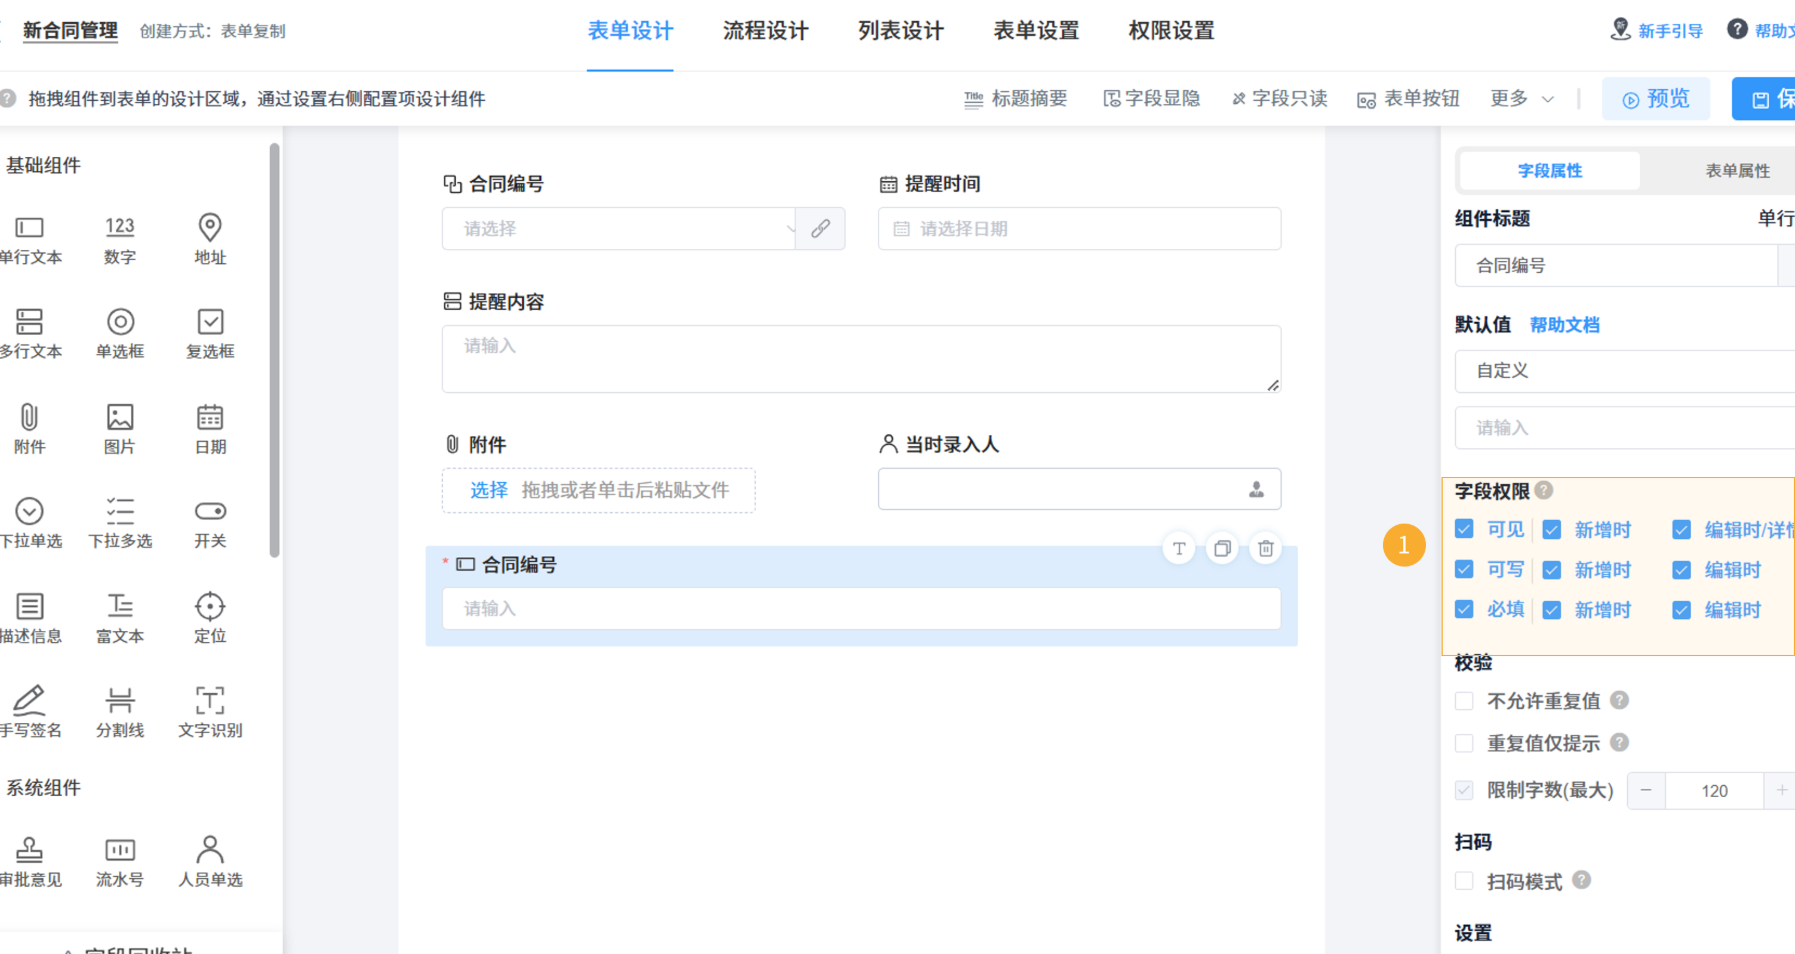Viewport: 1795px width, 954px height.
Task: Select the 附件 attachment component in sidebar
Action: point(30,428)
